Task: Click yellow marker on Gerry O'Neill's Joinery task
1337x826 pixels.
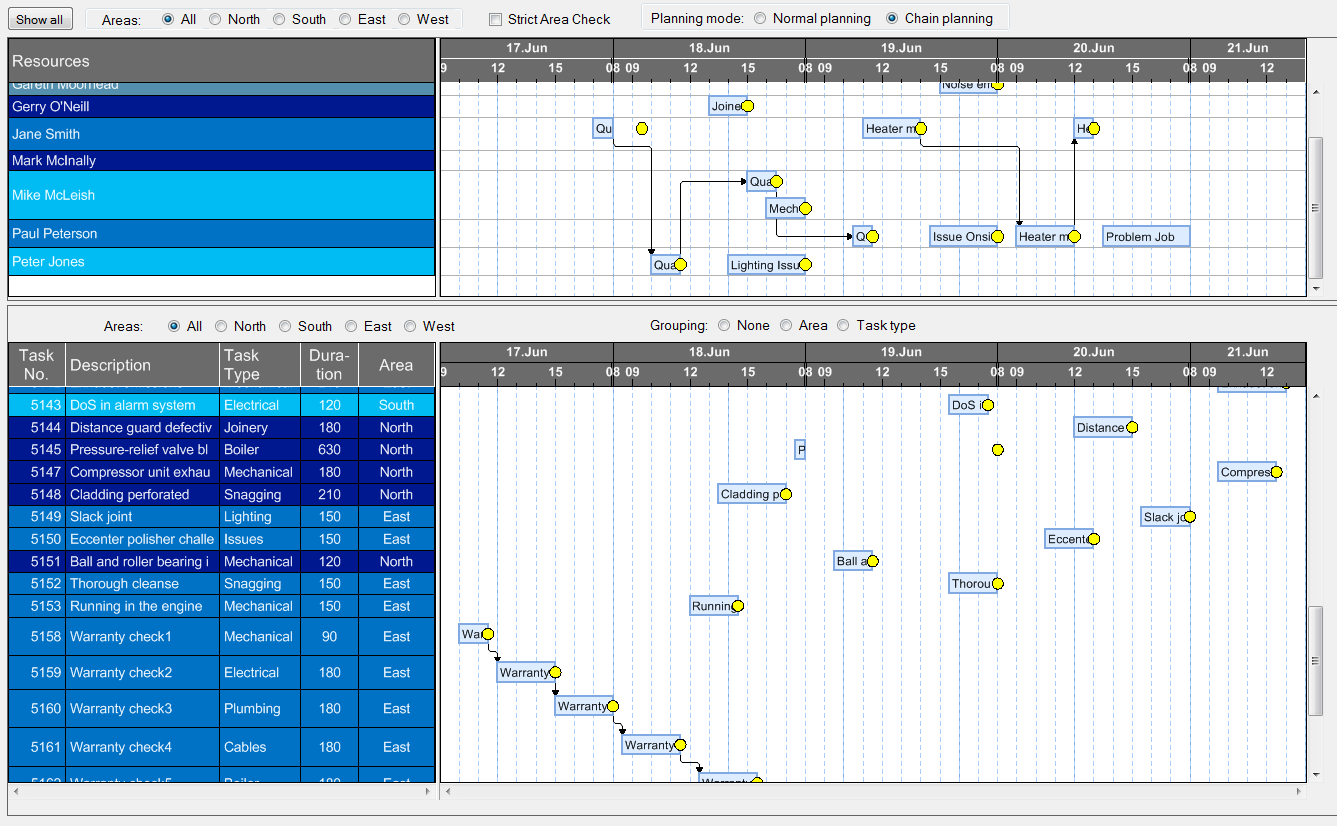Action: (747, 106)
